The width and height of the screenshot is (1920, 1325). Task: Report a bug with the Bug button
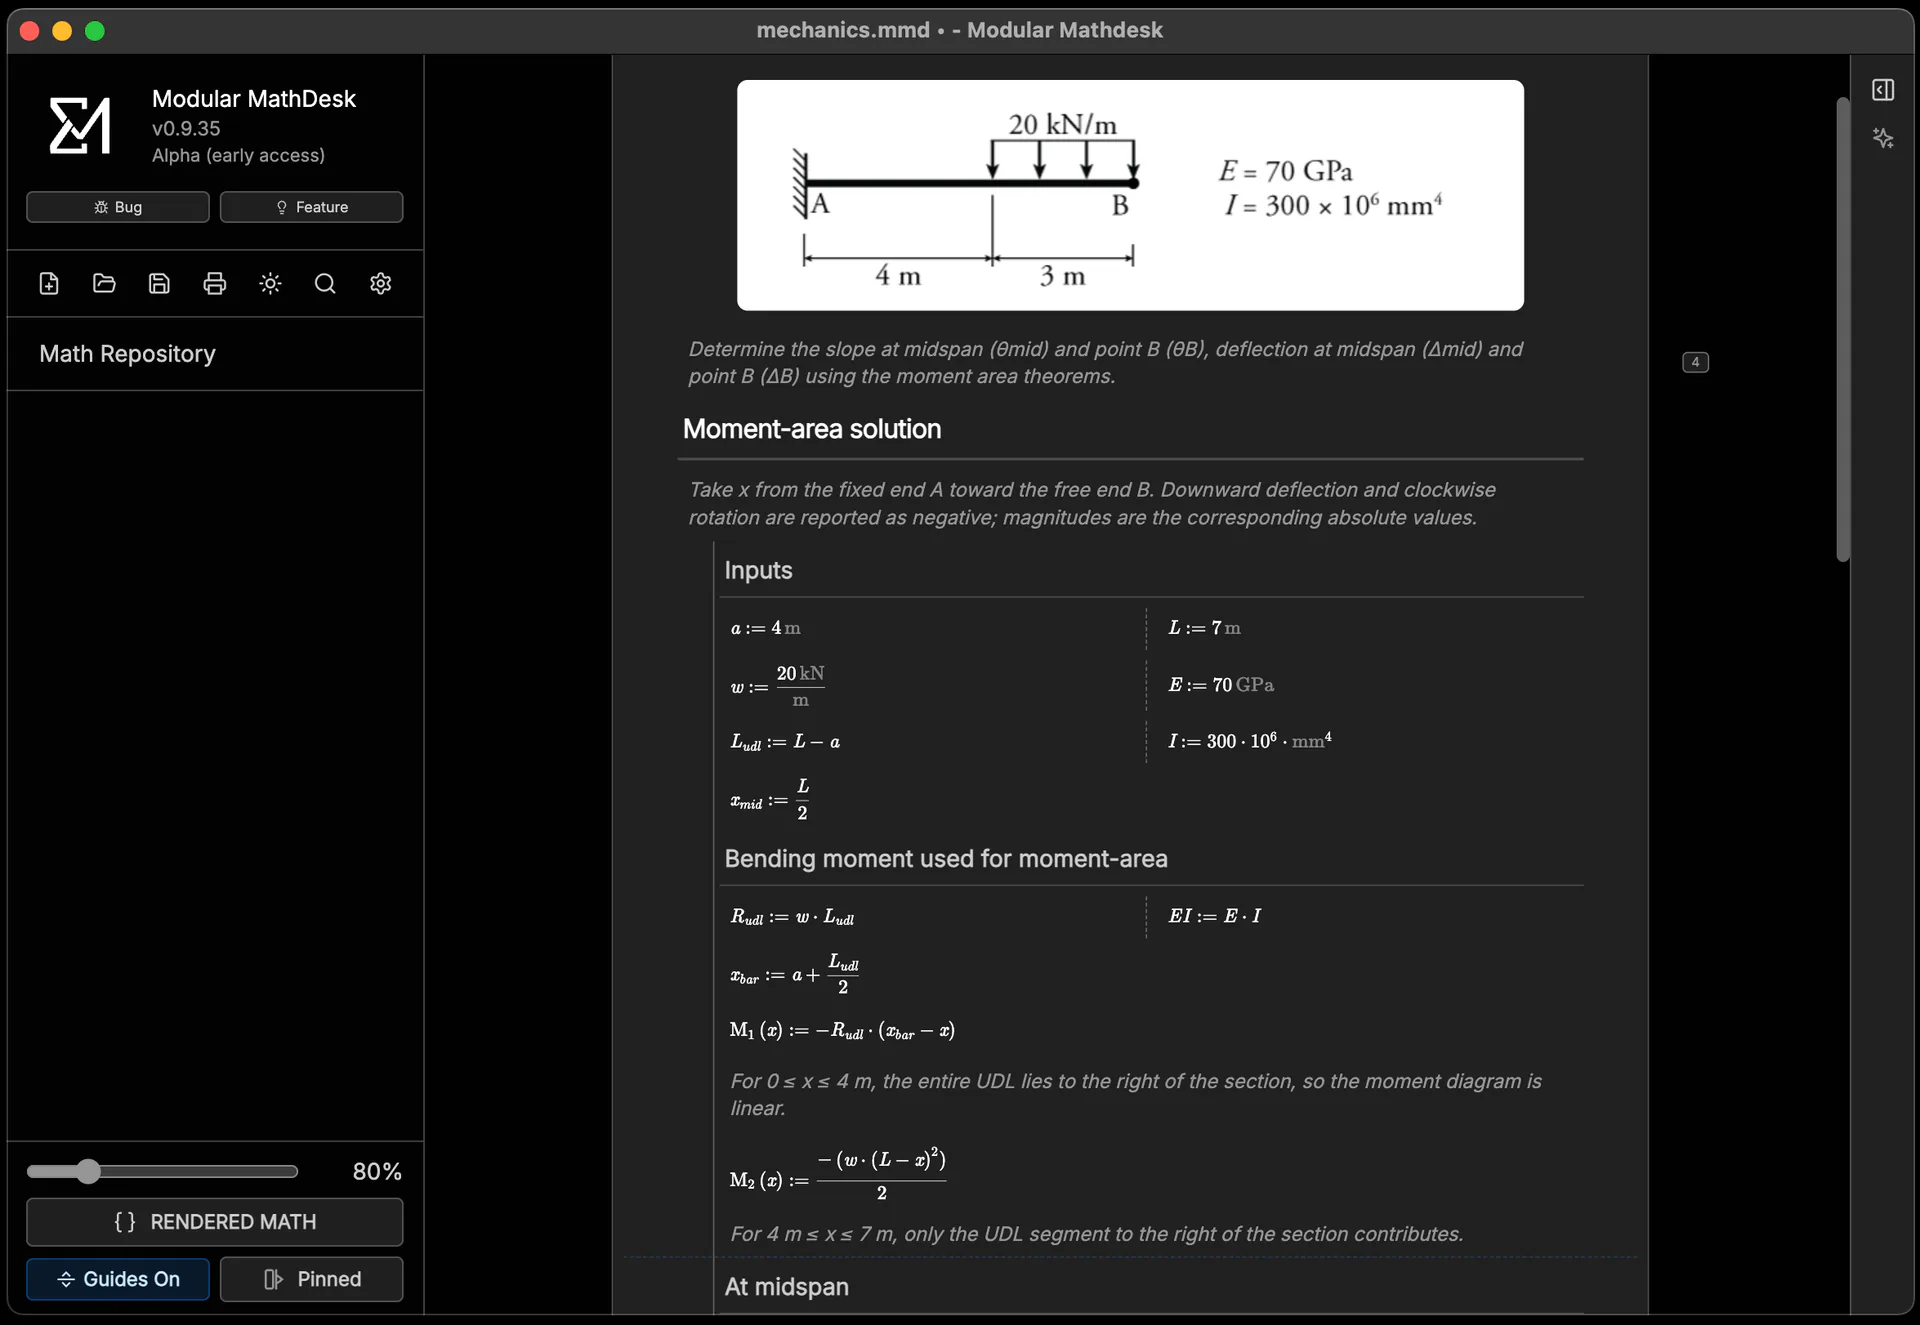tap(118, 207)
